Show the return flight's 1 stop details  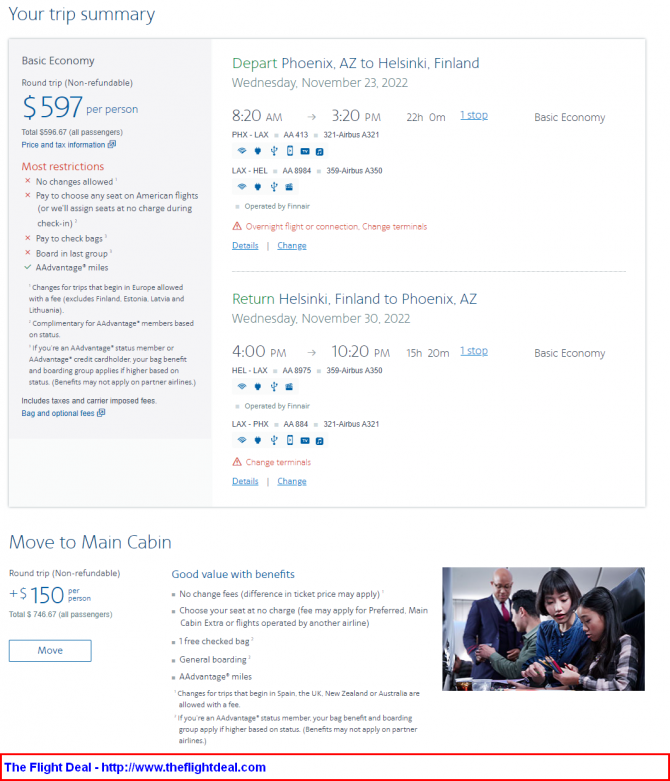tap(474, 352)
